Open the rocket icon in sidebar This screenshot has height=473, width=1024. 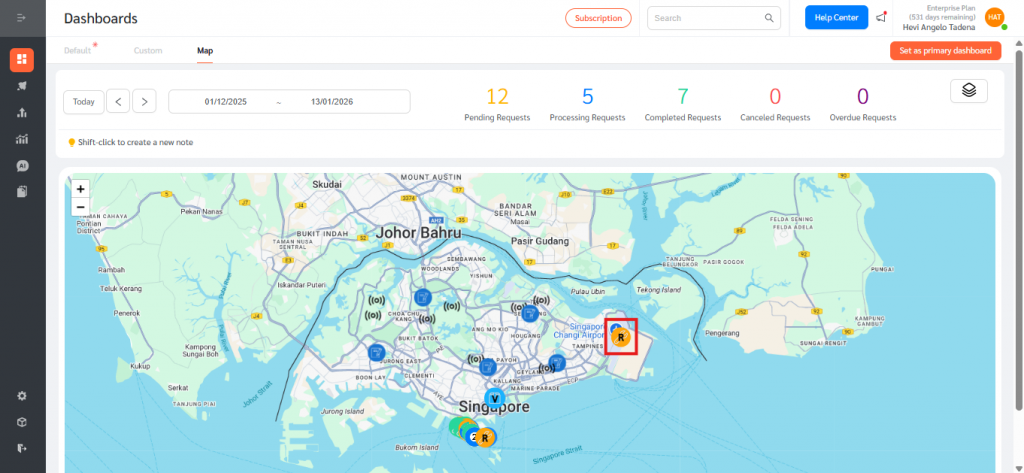coord(22,86)
